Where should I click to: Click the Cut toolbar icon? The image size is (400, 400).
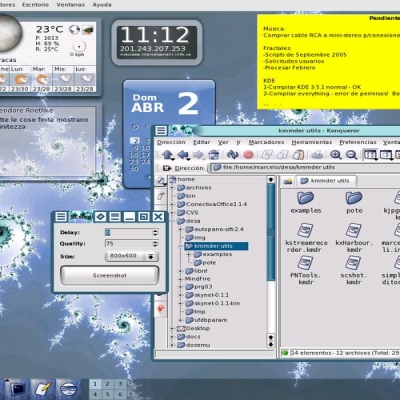pos(267,155)
